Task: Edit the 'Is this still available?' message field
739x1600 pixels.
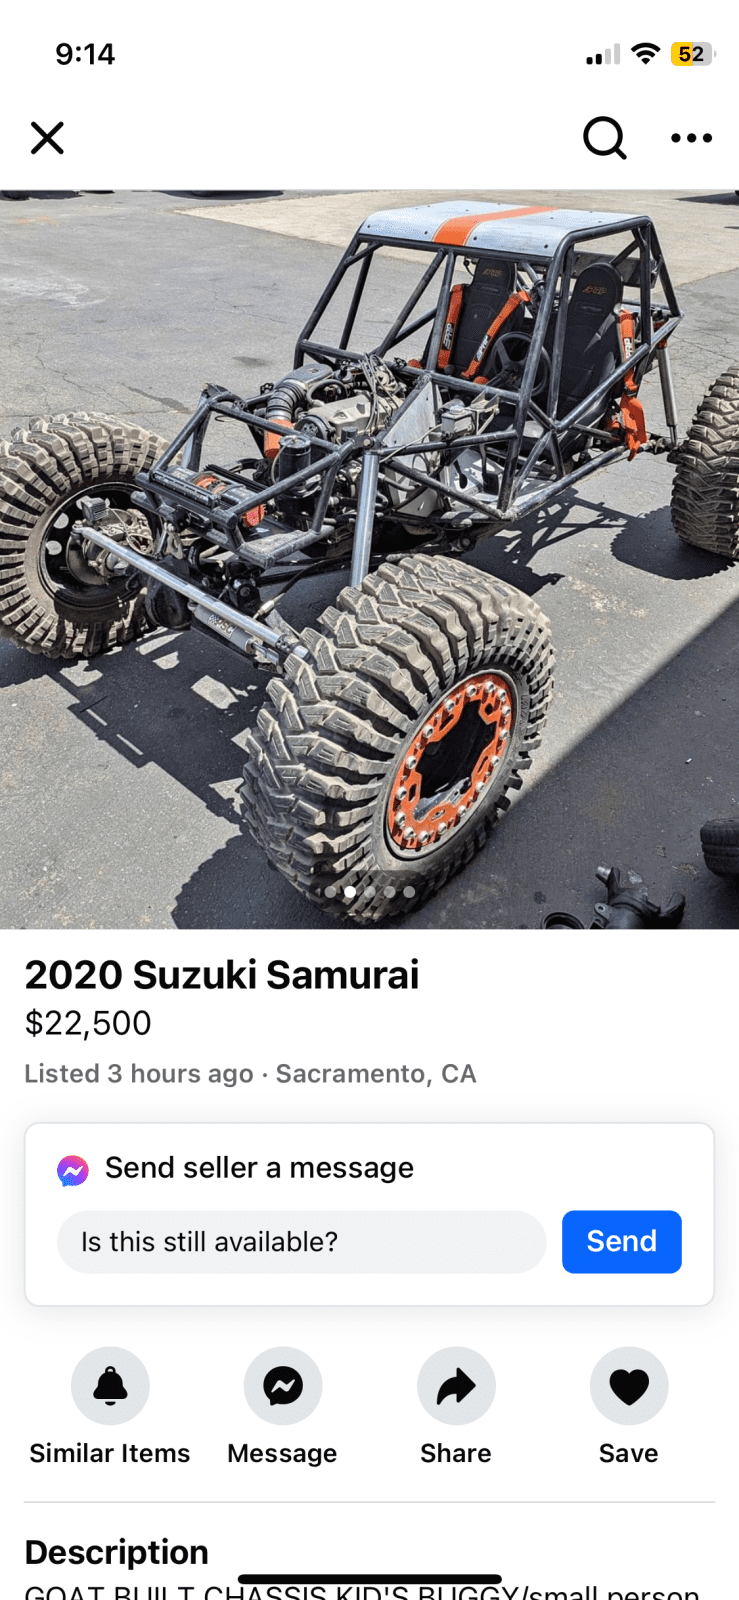Action: (x=302, y=1242)
